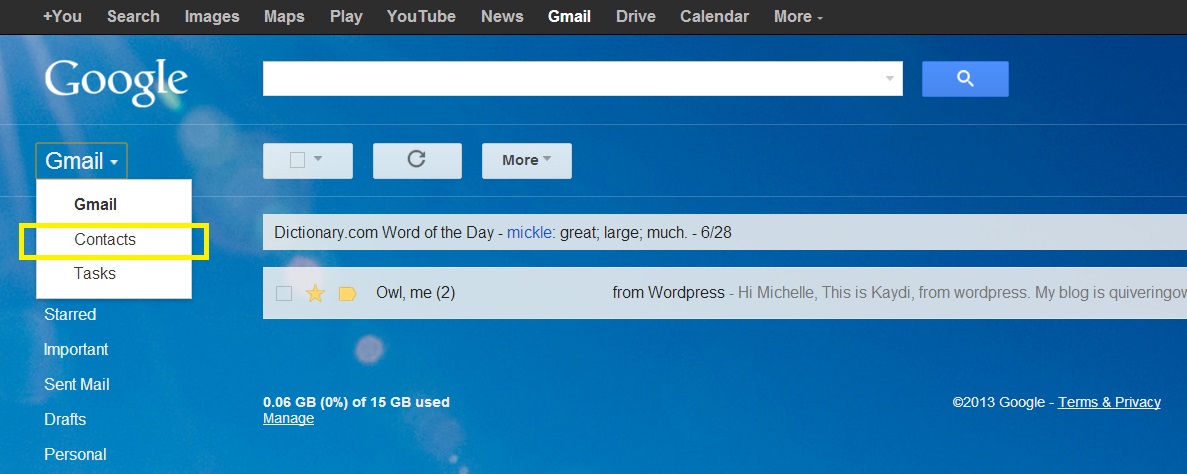1187x474 pixels.
Task: Select Contacts from the Gmail menu
Action: (105, 240)
